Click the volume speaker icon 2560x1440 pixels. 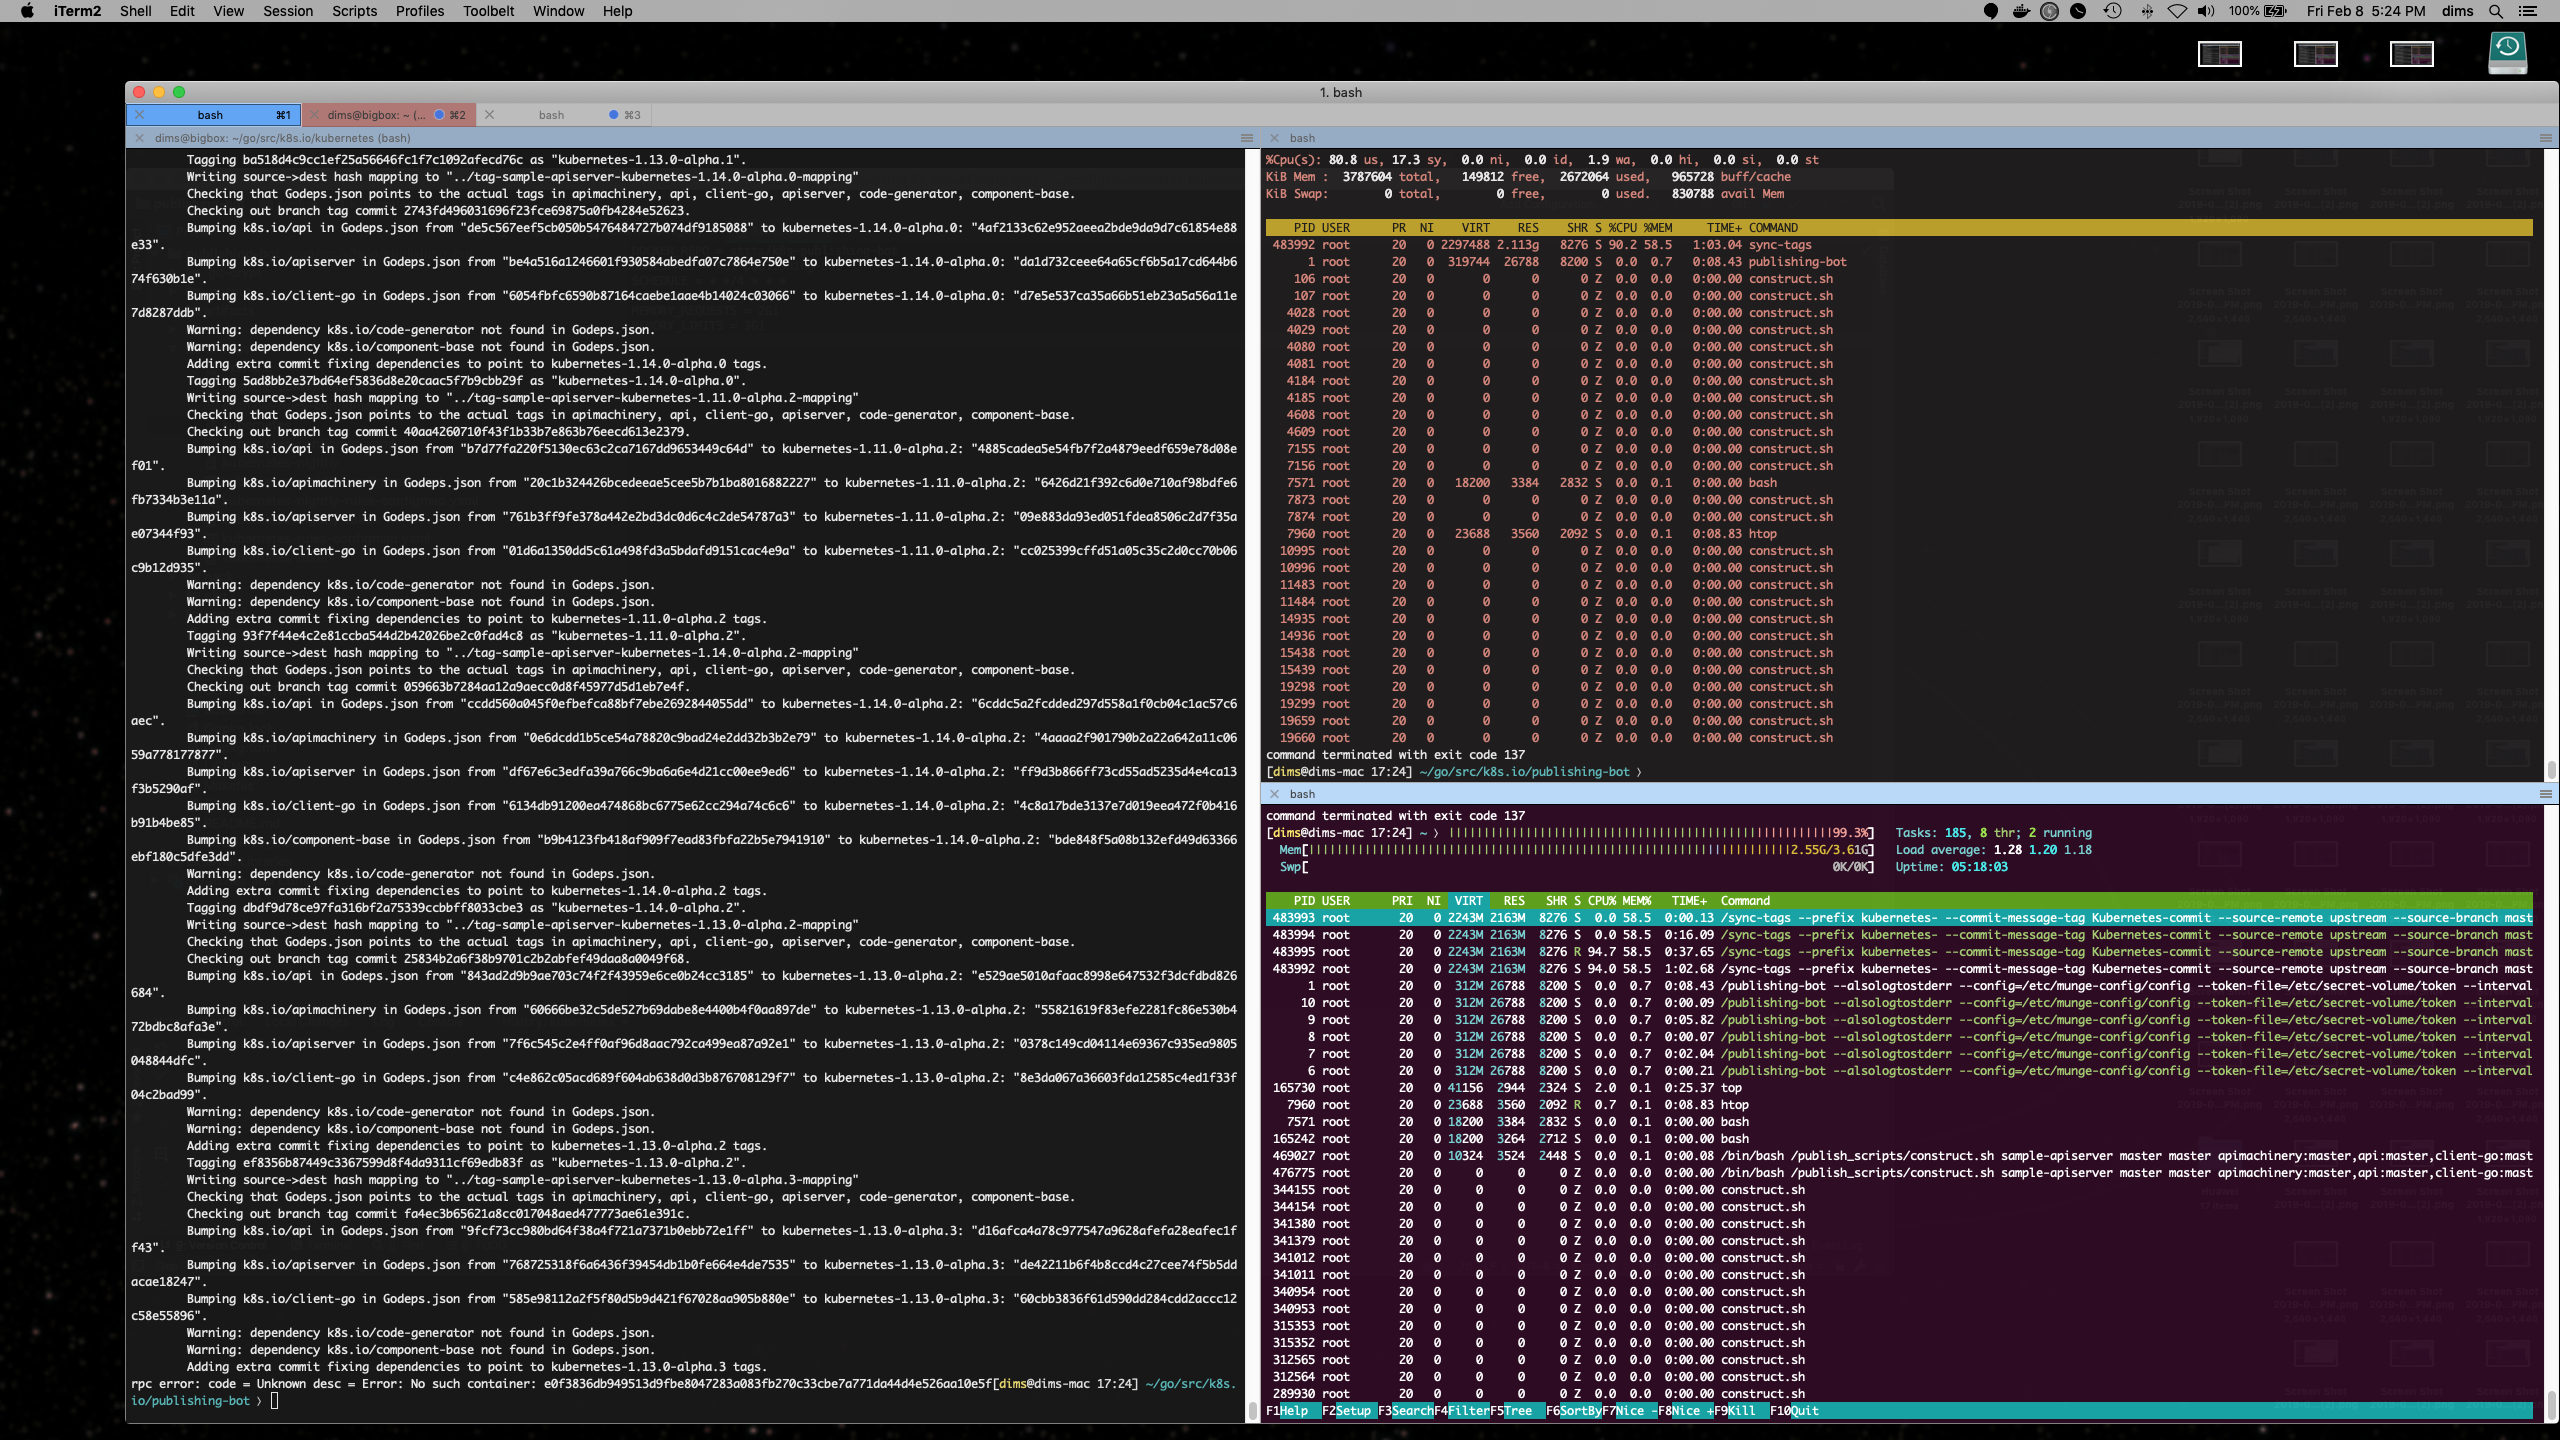point(2206,11)
